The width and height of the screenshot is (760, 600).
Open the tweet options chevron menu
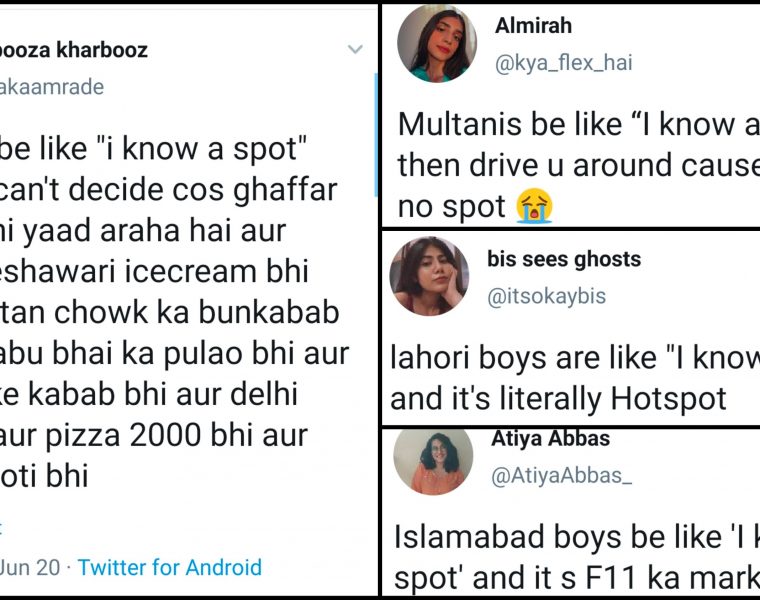pyautogui.click(x=355, y=49)
